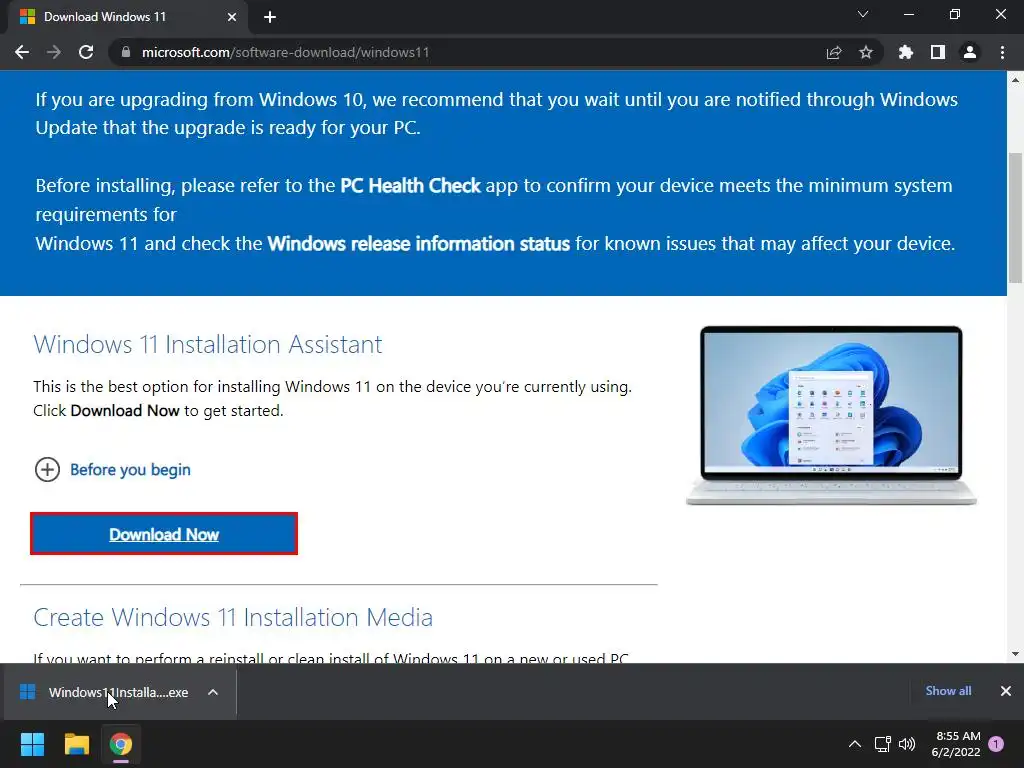Bookmark this page with the star
This screenshot has width=1024, height=768.
(865, 52)
